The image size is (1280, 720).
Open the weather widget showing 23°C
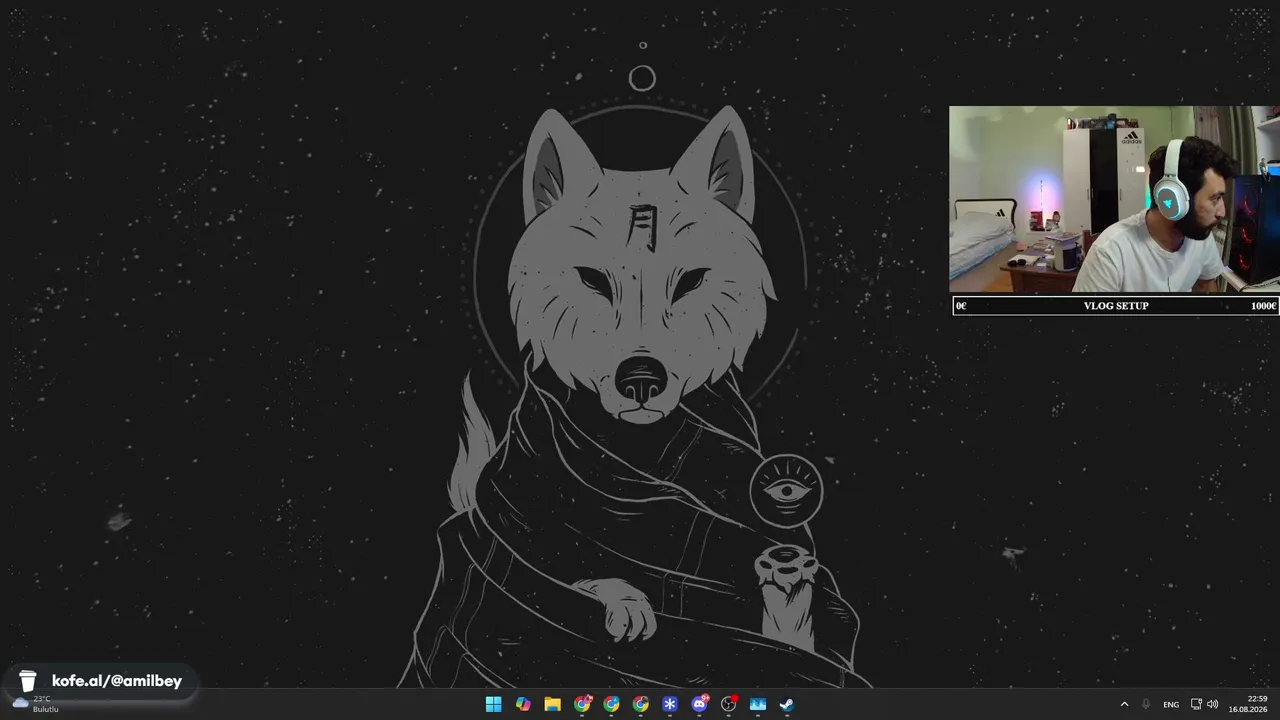[x=36, y=704]
